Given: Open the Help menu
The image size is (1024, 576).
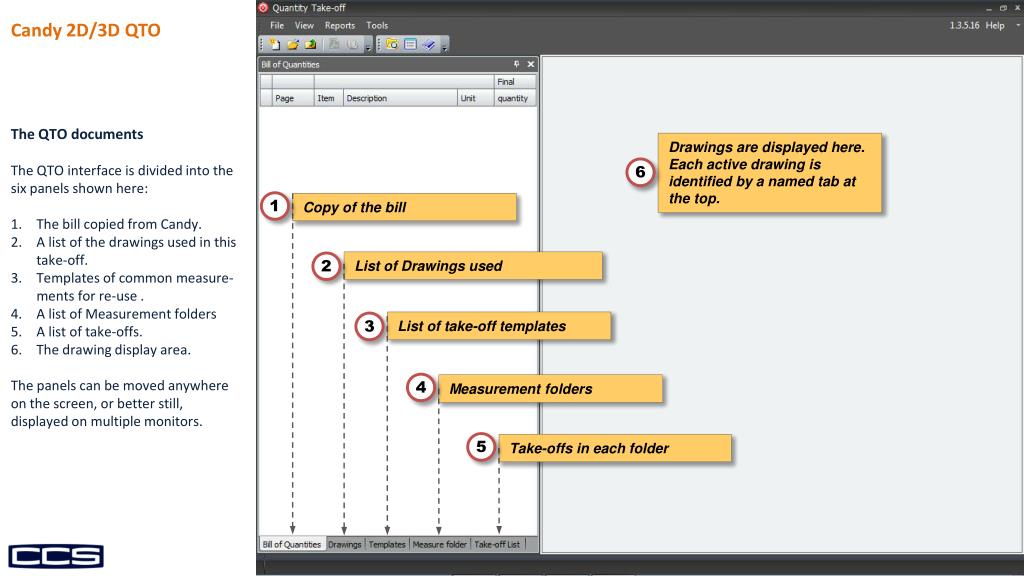Looking at the screenshot, I should [x=995, y=25].
